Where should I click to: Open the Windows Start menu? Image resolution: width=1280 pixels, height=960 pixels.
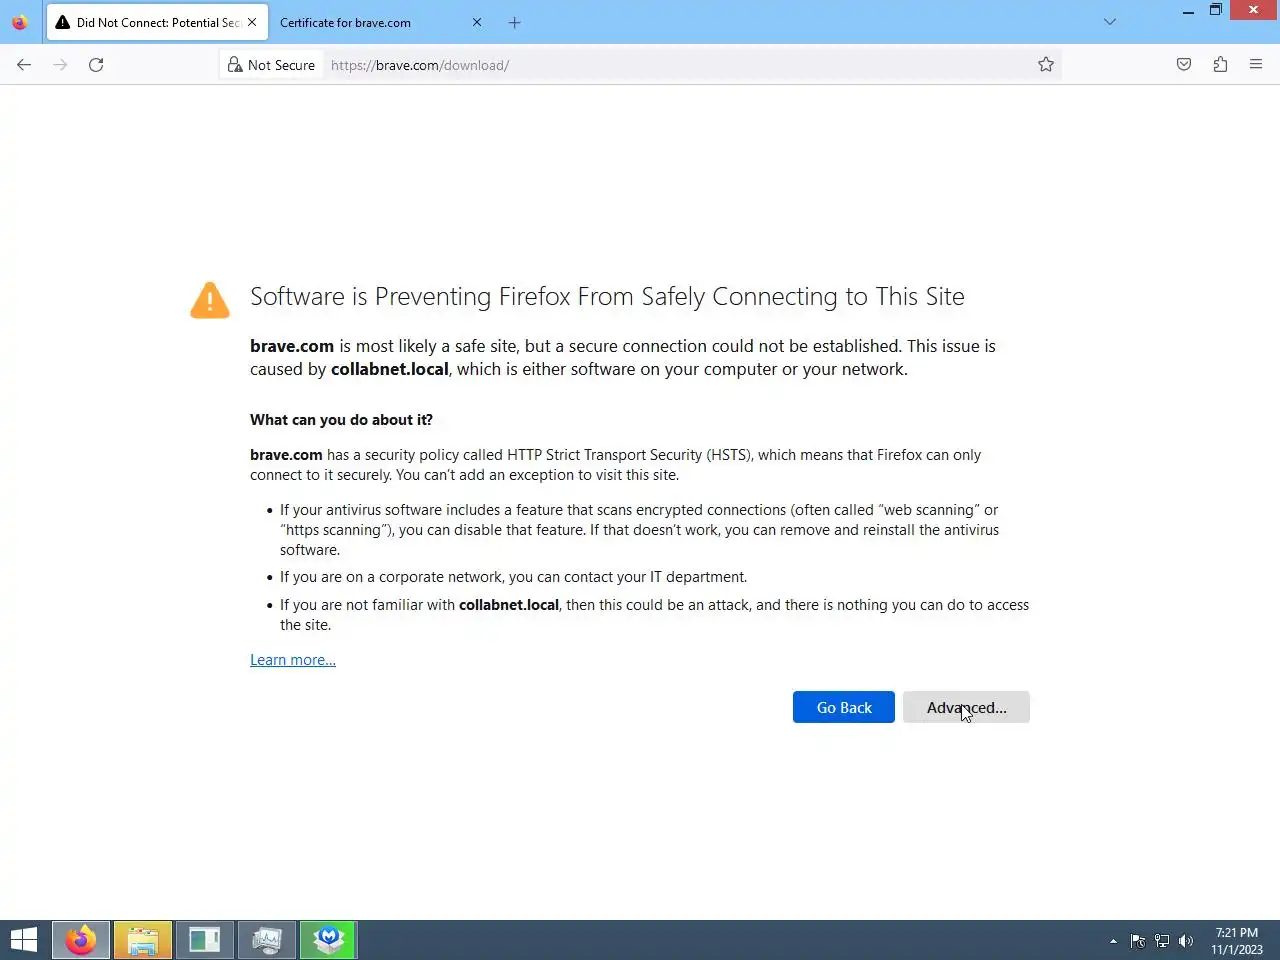click(24, 940)
